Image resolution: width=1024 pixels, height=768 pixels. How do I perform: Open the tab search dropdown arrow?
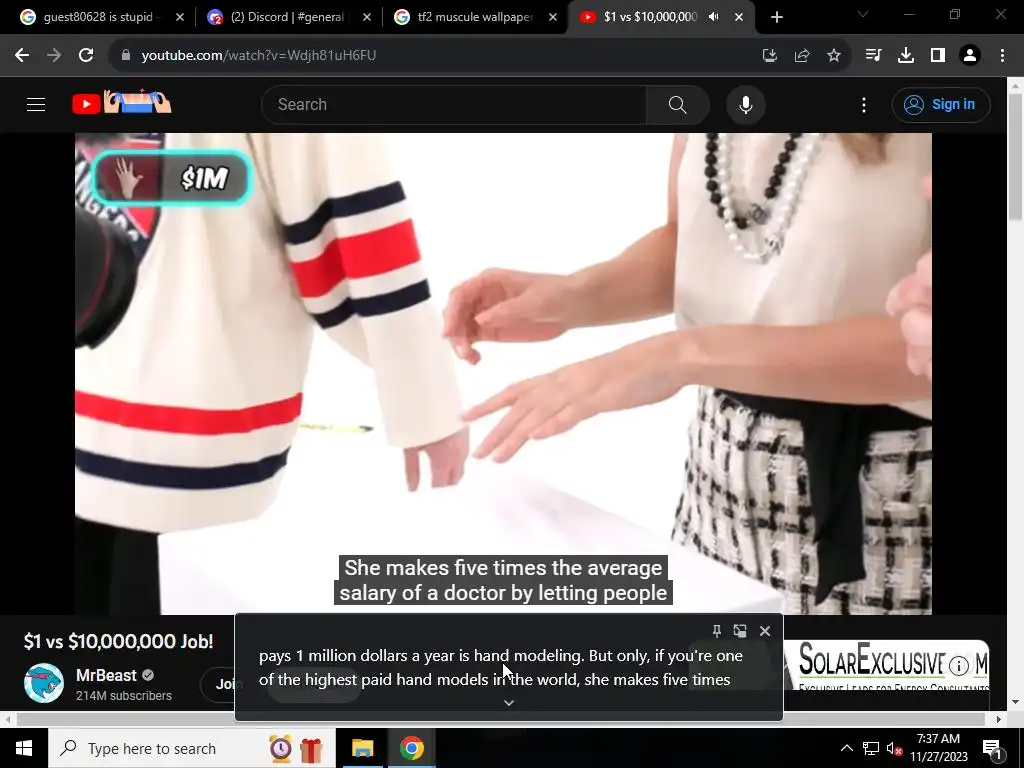(x=863, y=14)
